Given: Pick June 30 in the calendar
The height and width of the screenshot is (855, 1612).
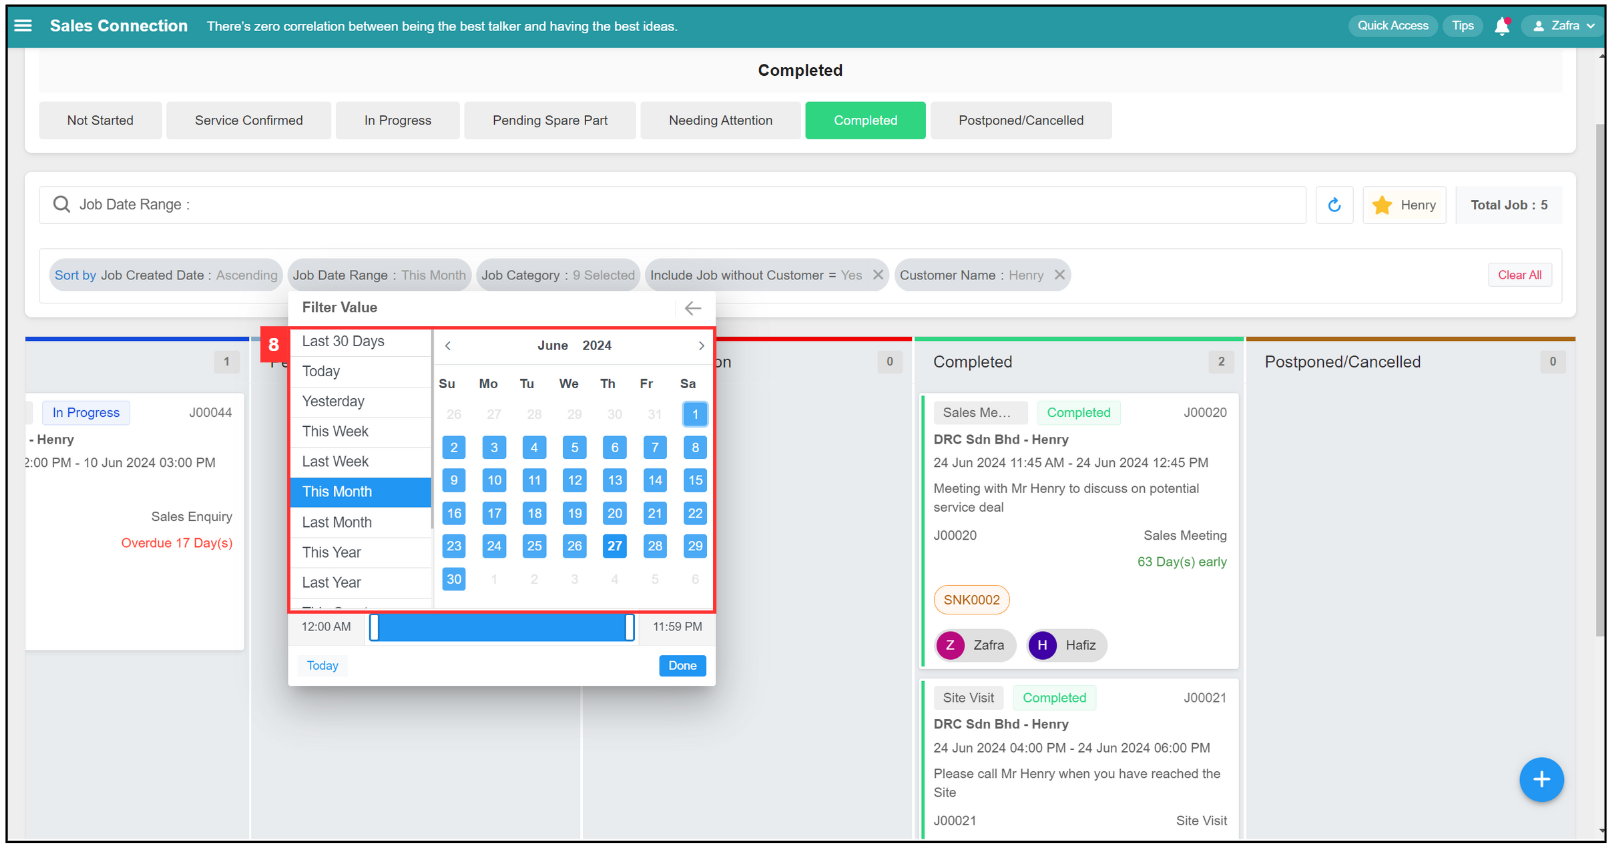Looking at the screenshot, I should click(x=454, y=579).
